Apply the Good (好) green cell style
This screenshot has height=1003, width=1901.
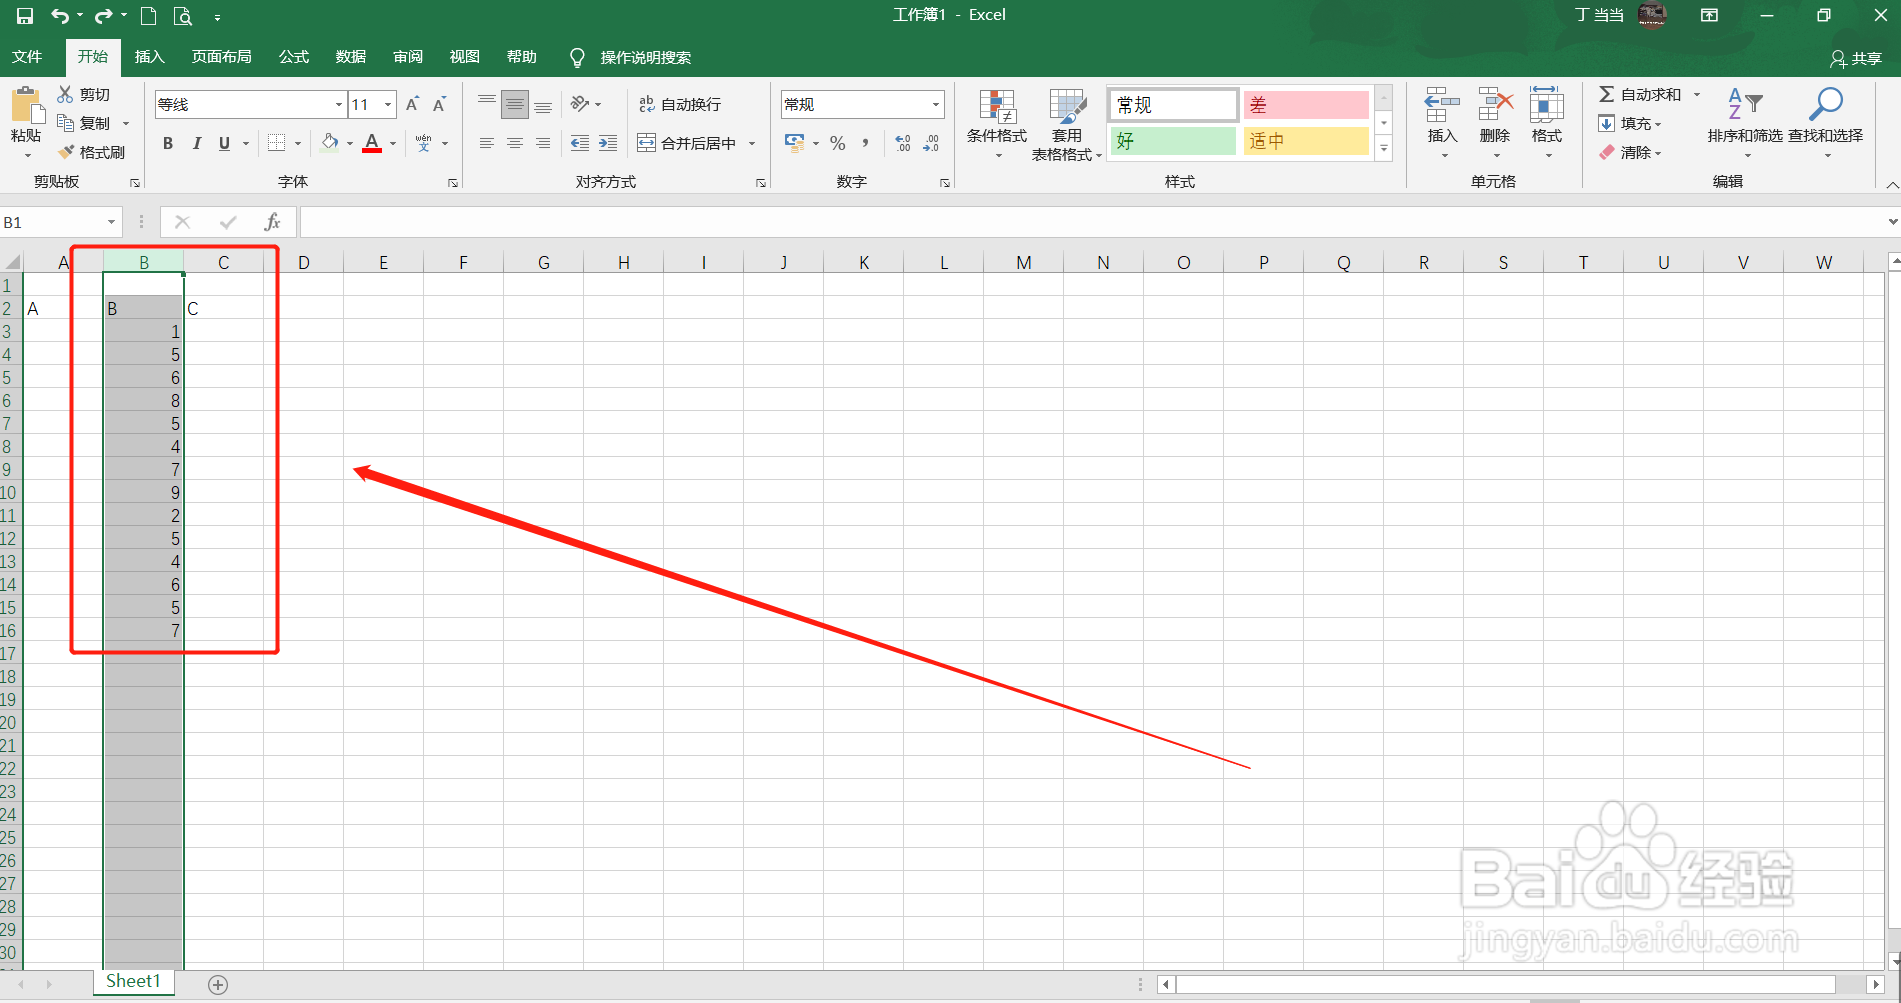[1173, 141]
